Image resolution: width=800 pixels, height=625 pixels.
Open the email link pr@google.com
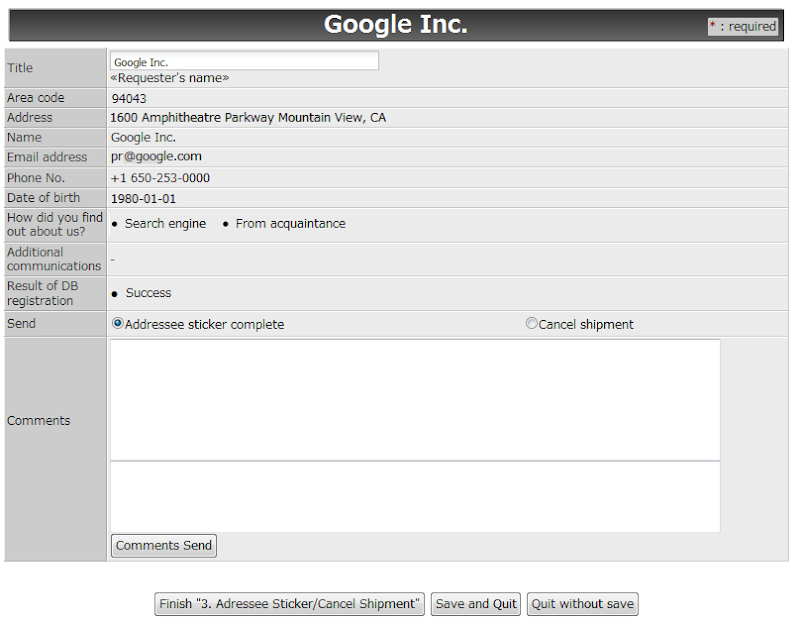click(156, 156)
